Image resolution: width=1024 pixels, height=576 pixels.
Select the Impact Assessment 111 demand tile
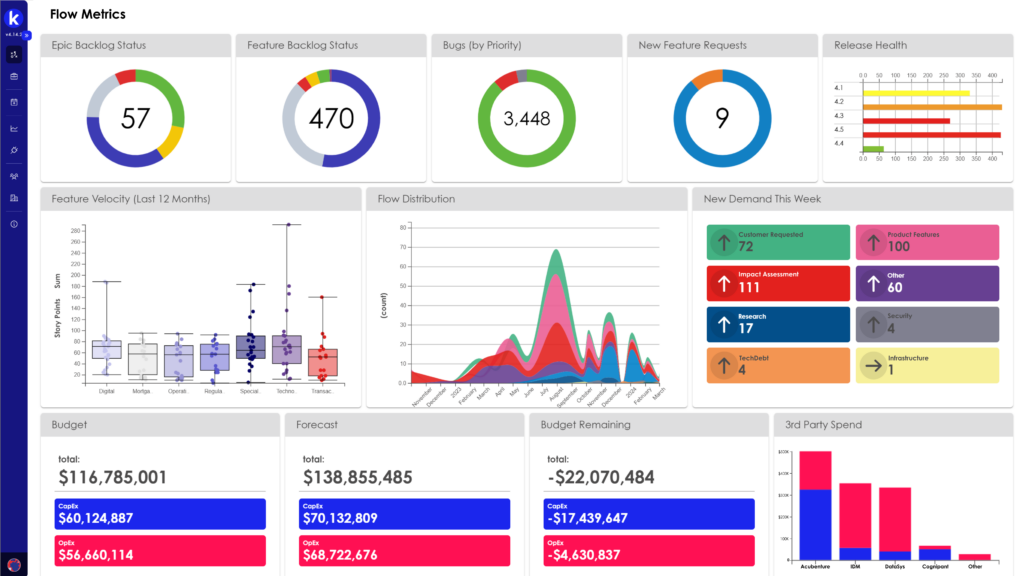pos(778,283)
